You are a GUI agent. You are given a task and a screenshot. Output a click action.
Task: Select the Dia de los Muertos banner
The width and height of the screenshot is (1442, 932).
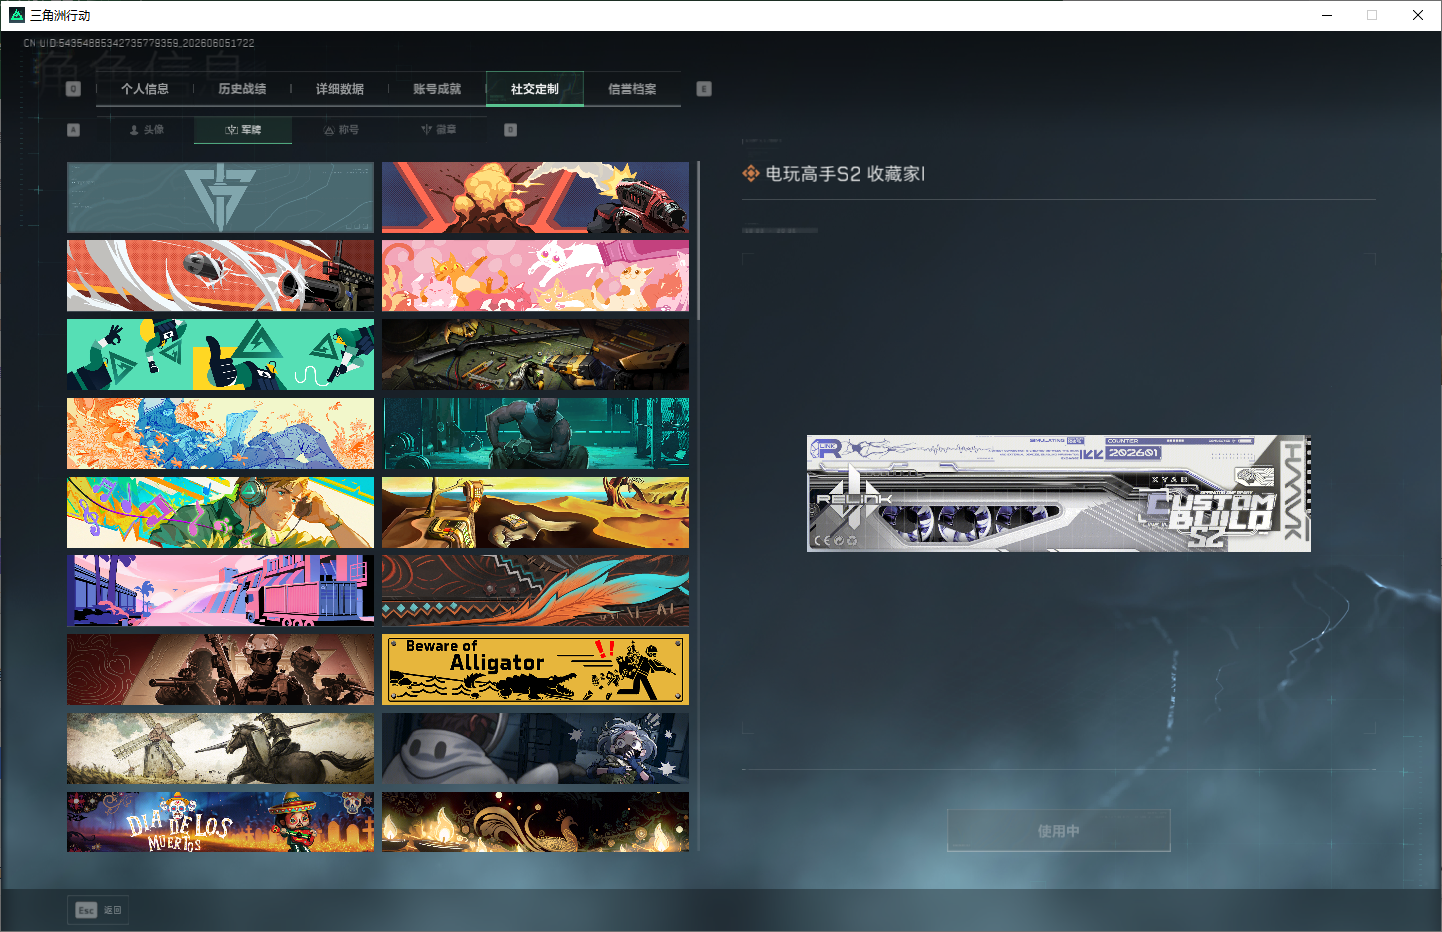click(220, 822)
